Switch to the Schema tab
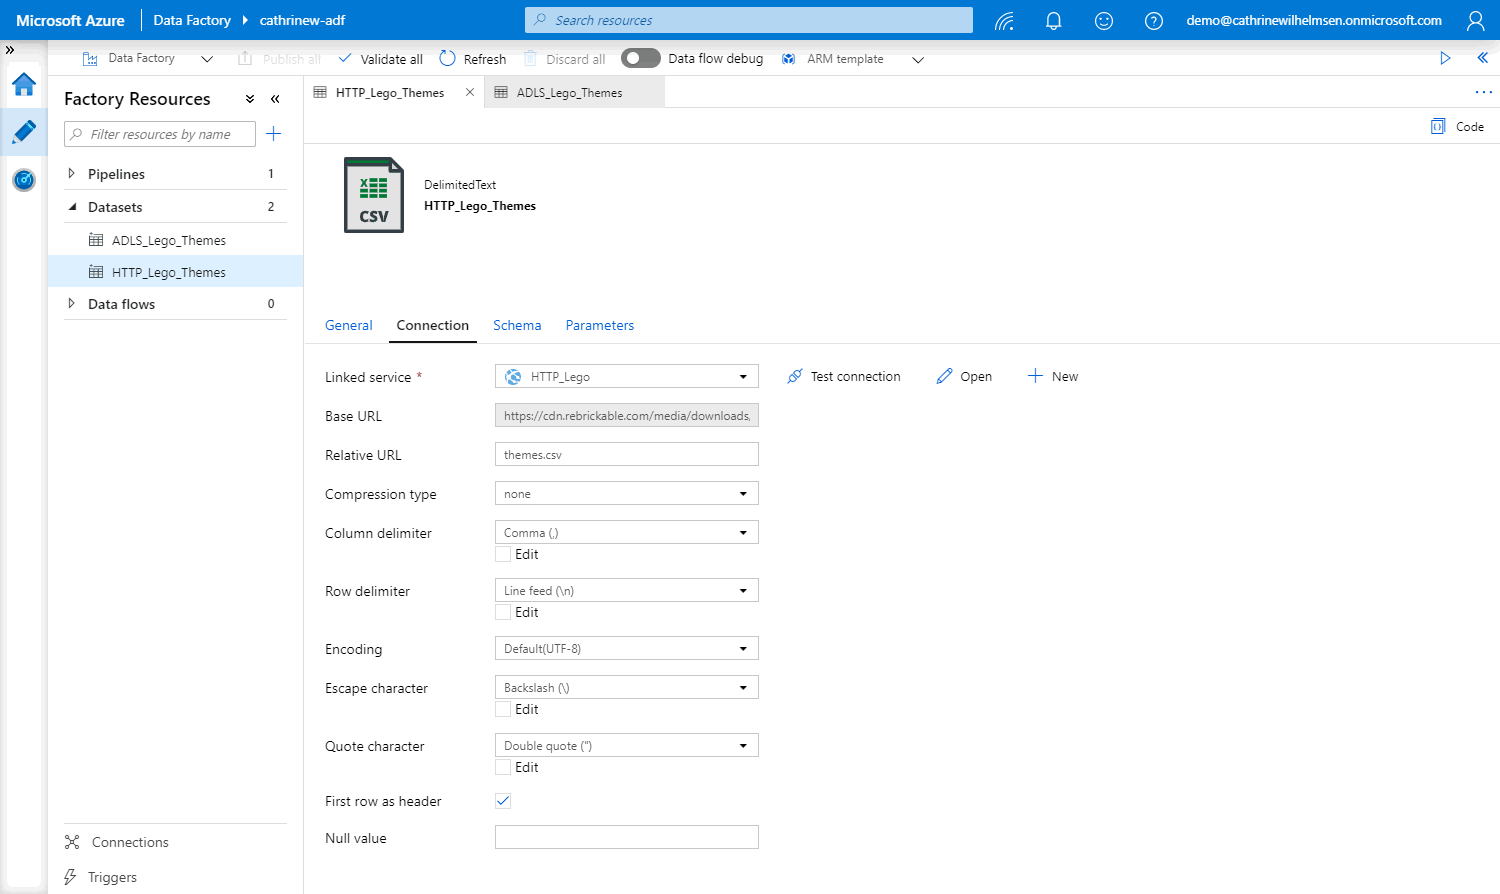 coord(517,326)
